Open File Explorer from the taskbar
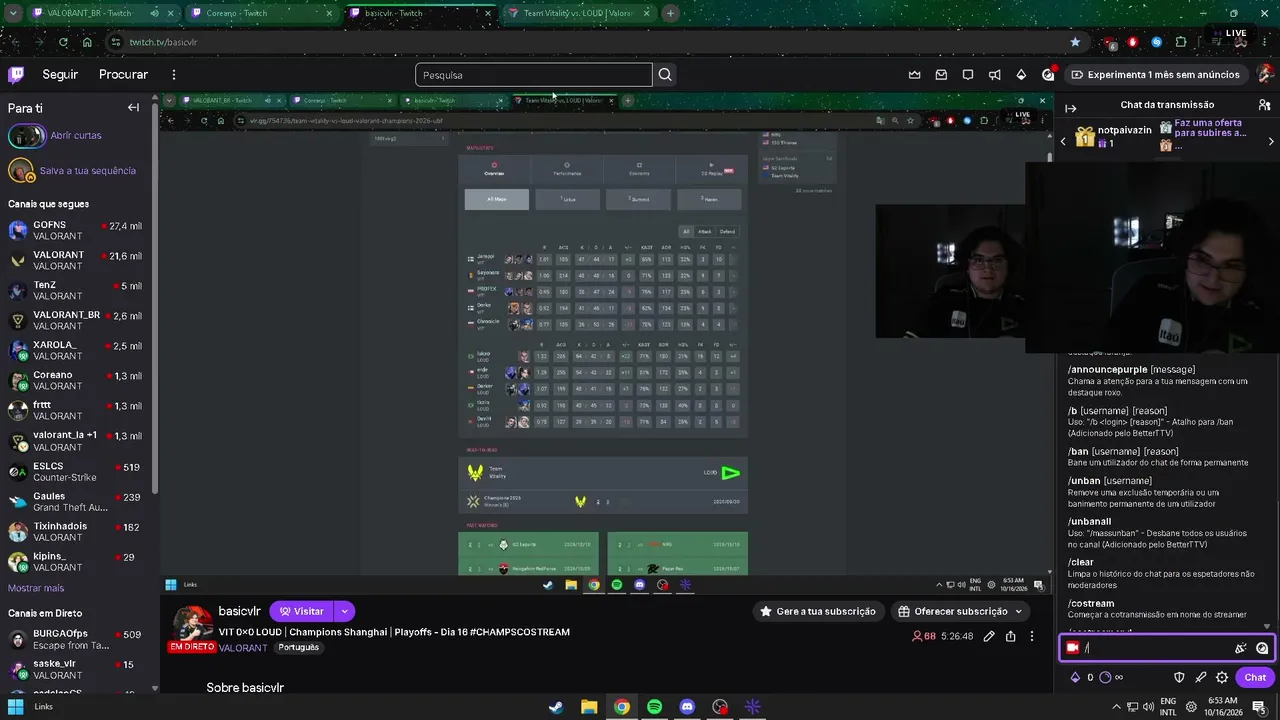 coord(589,707)
